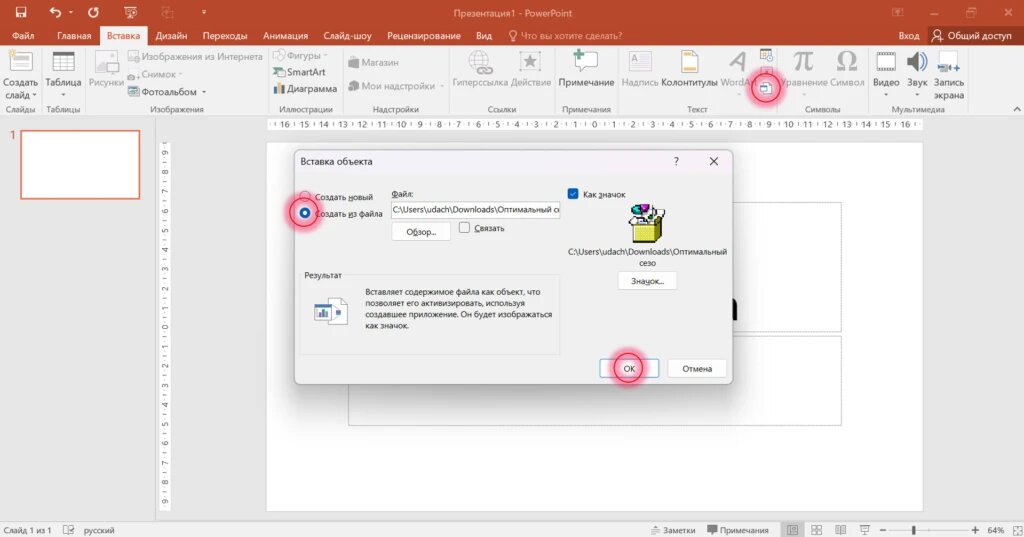Click the zoom slider handle
The image size is (1024, 537).
tap(914, 530)
